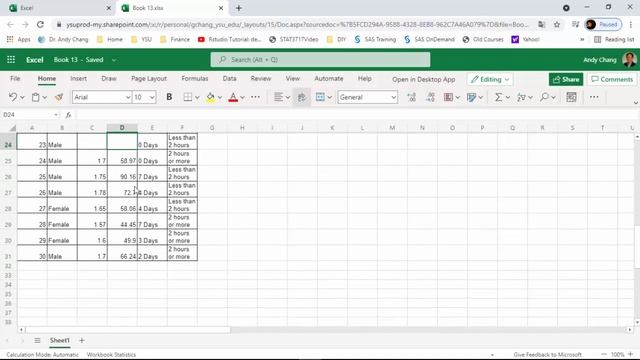The image size is (640, 360).
Task: Apply the Fill Color bucket
Action: tap(211, 97)
